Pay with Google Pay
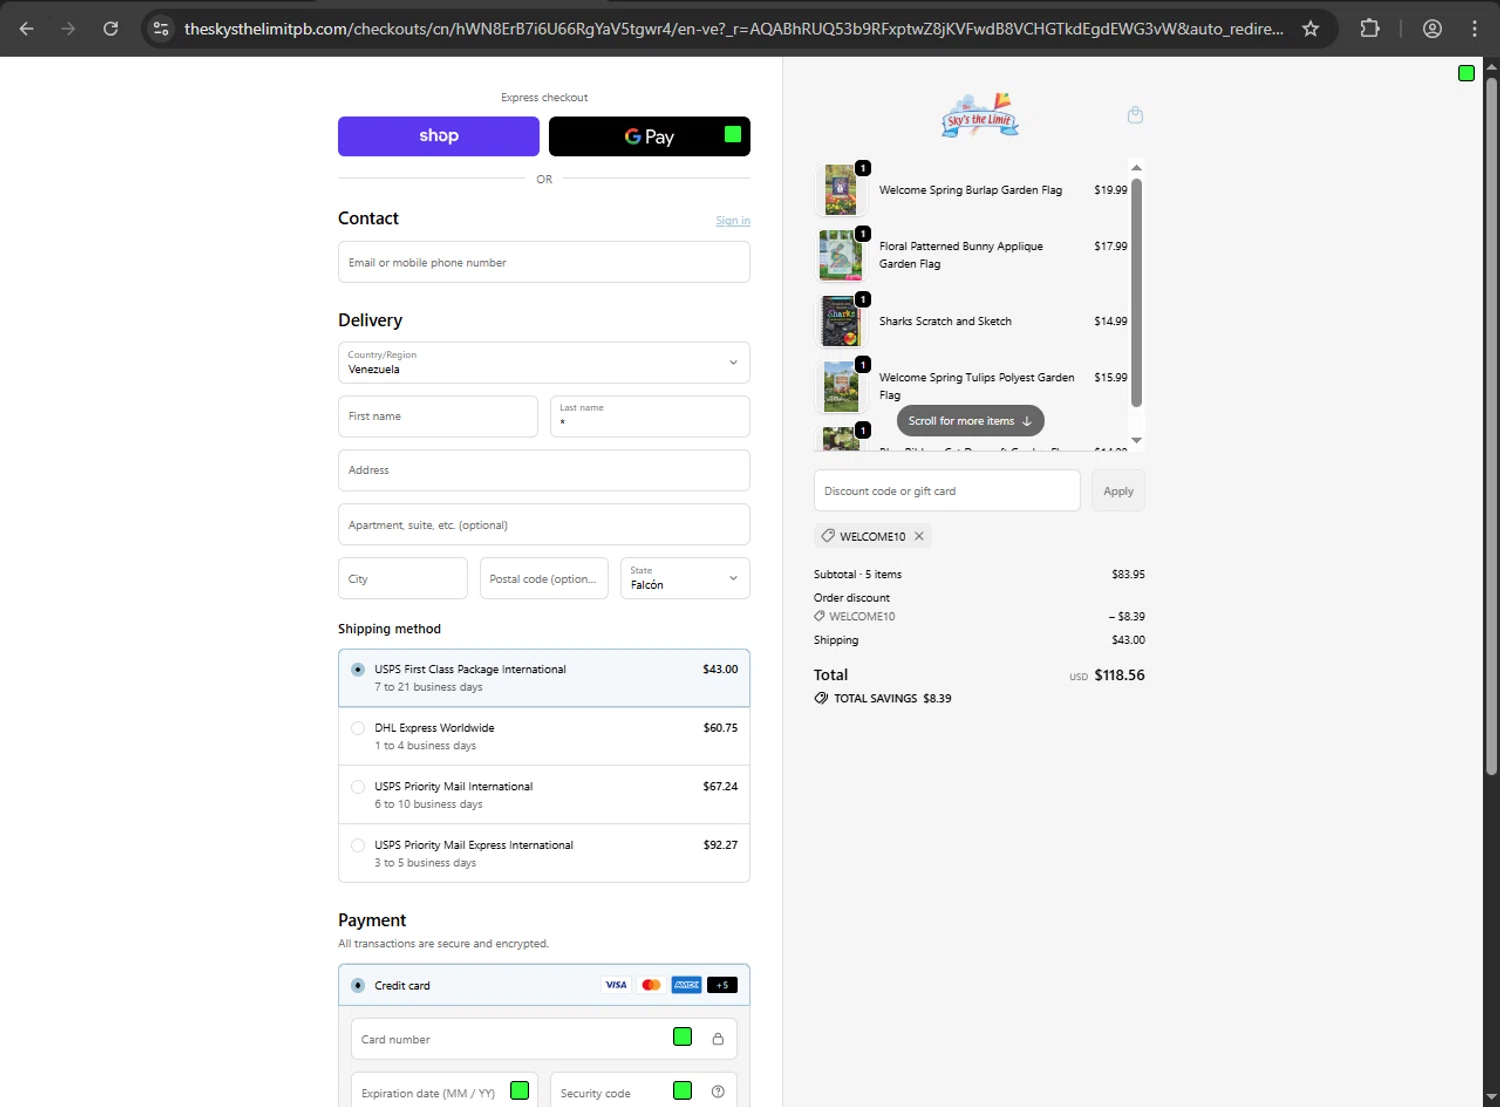 pos(649,136)
